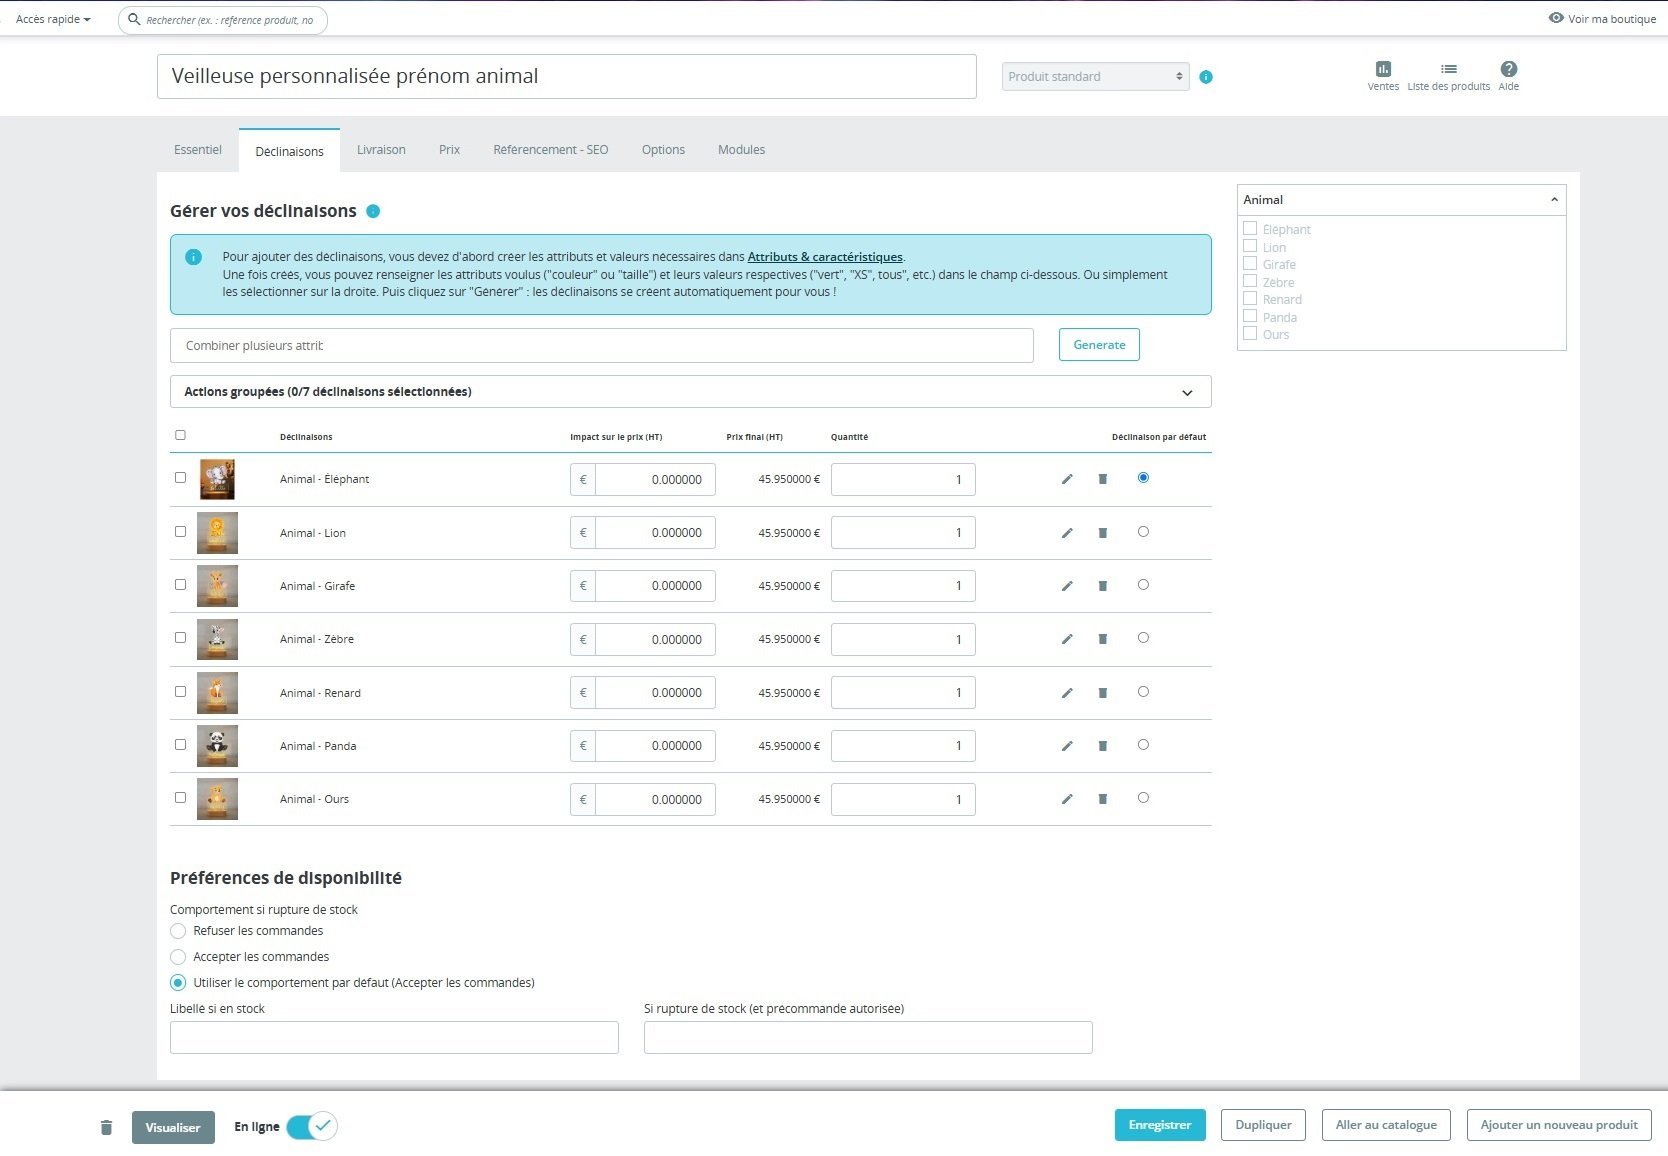Edit the Animal - Zèbre combination pencil icon

1067,639
